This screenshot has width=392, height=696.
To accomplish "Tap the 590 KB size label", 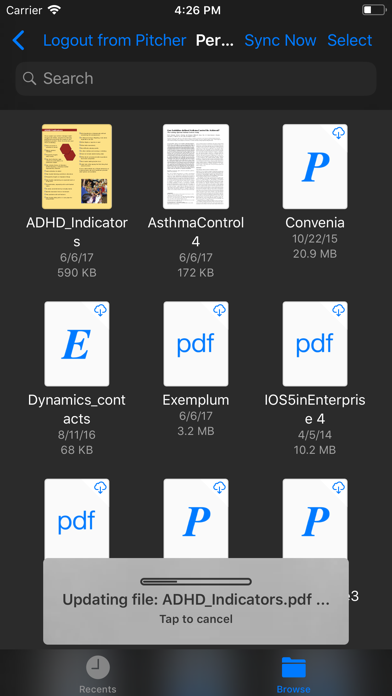I will [77, 273].
